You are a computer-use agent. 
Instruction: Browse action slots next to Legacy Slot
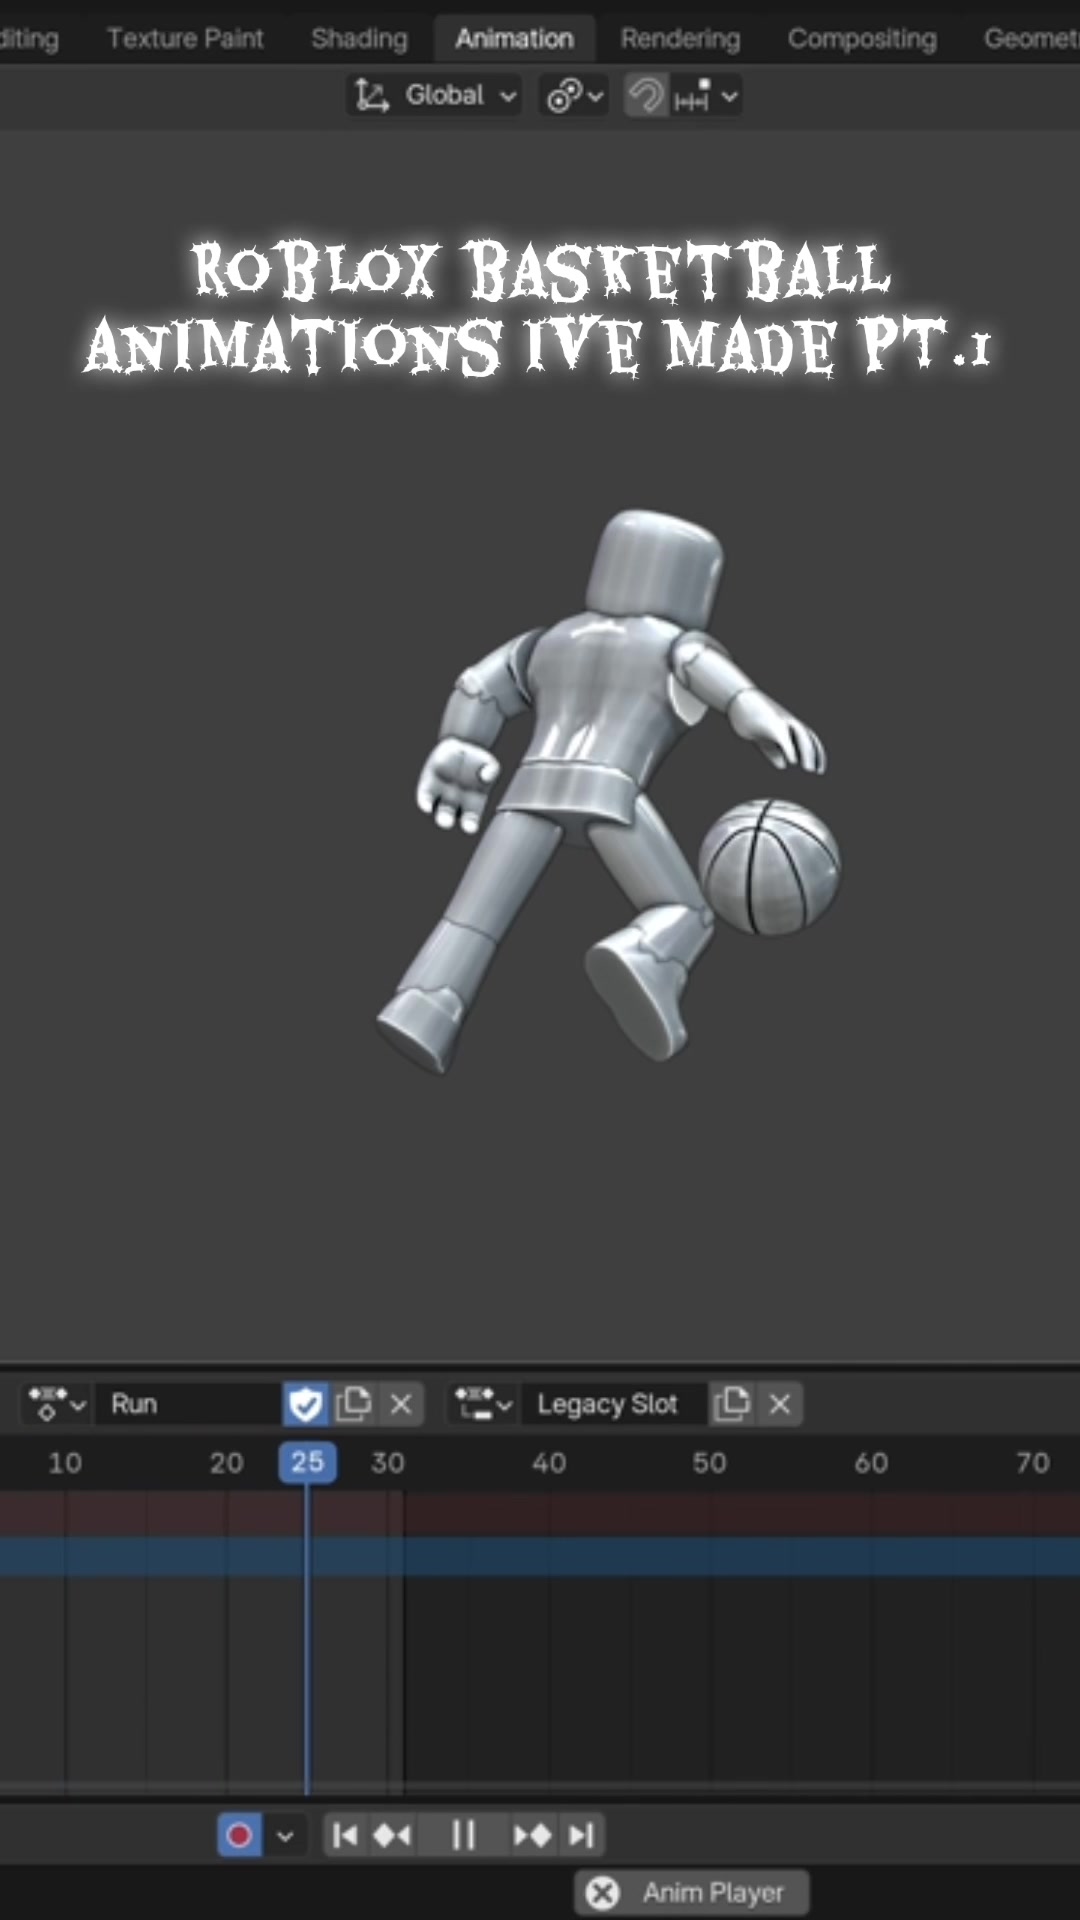[x=483, y=1404]
